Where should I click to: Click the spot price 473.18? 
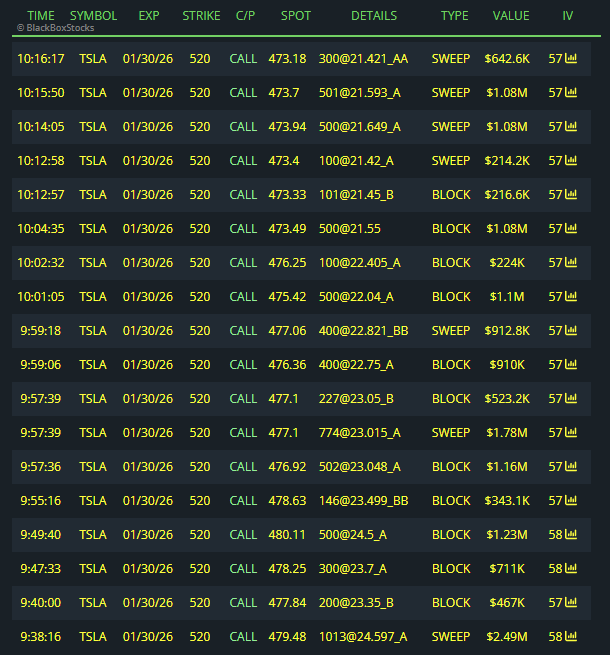coord(287,58)
